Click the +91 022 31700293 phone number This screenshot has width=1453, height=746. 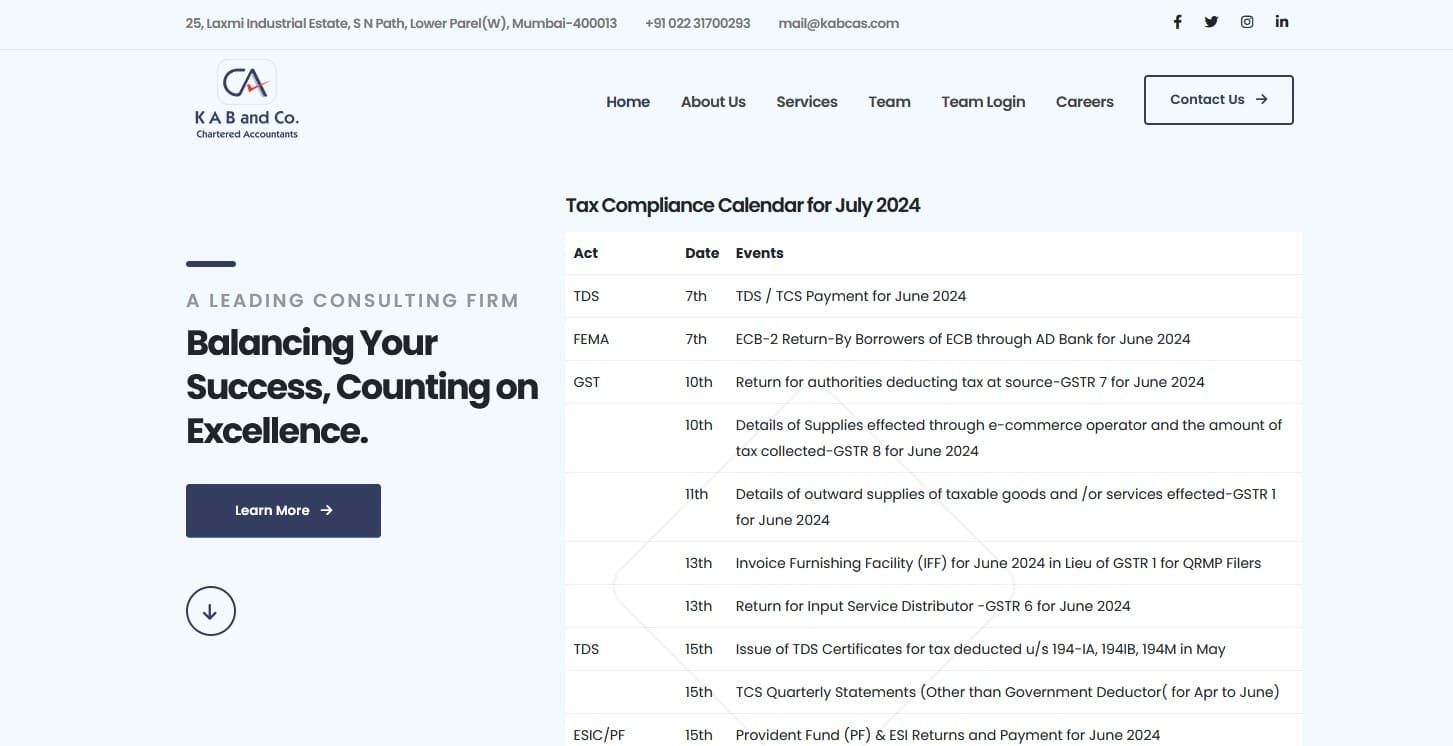click(x=698, y=23)
